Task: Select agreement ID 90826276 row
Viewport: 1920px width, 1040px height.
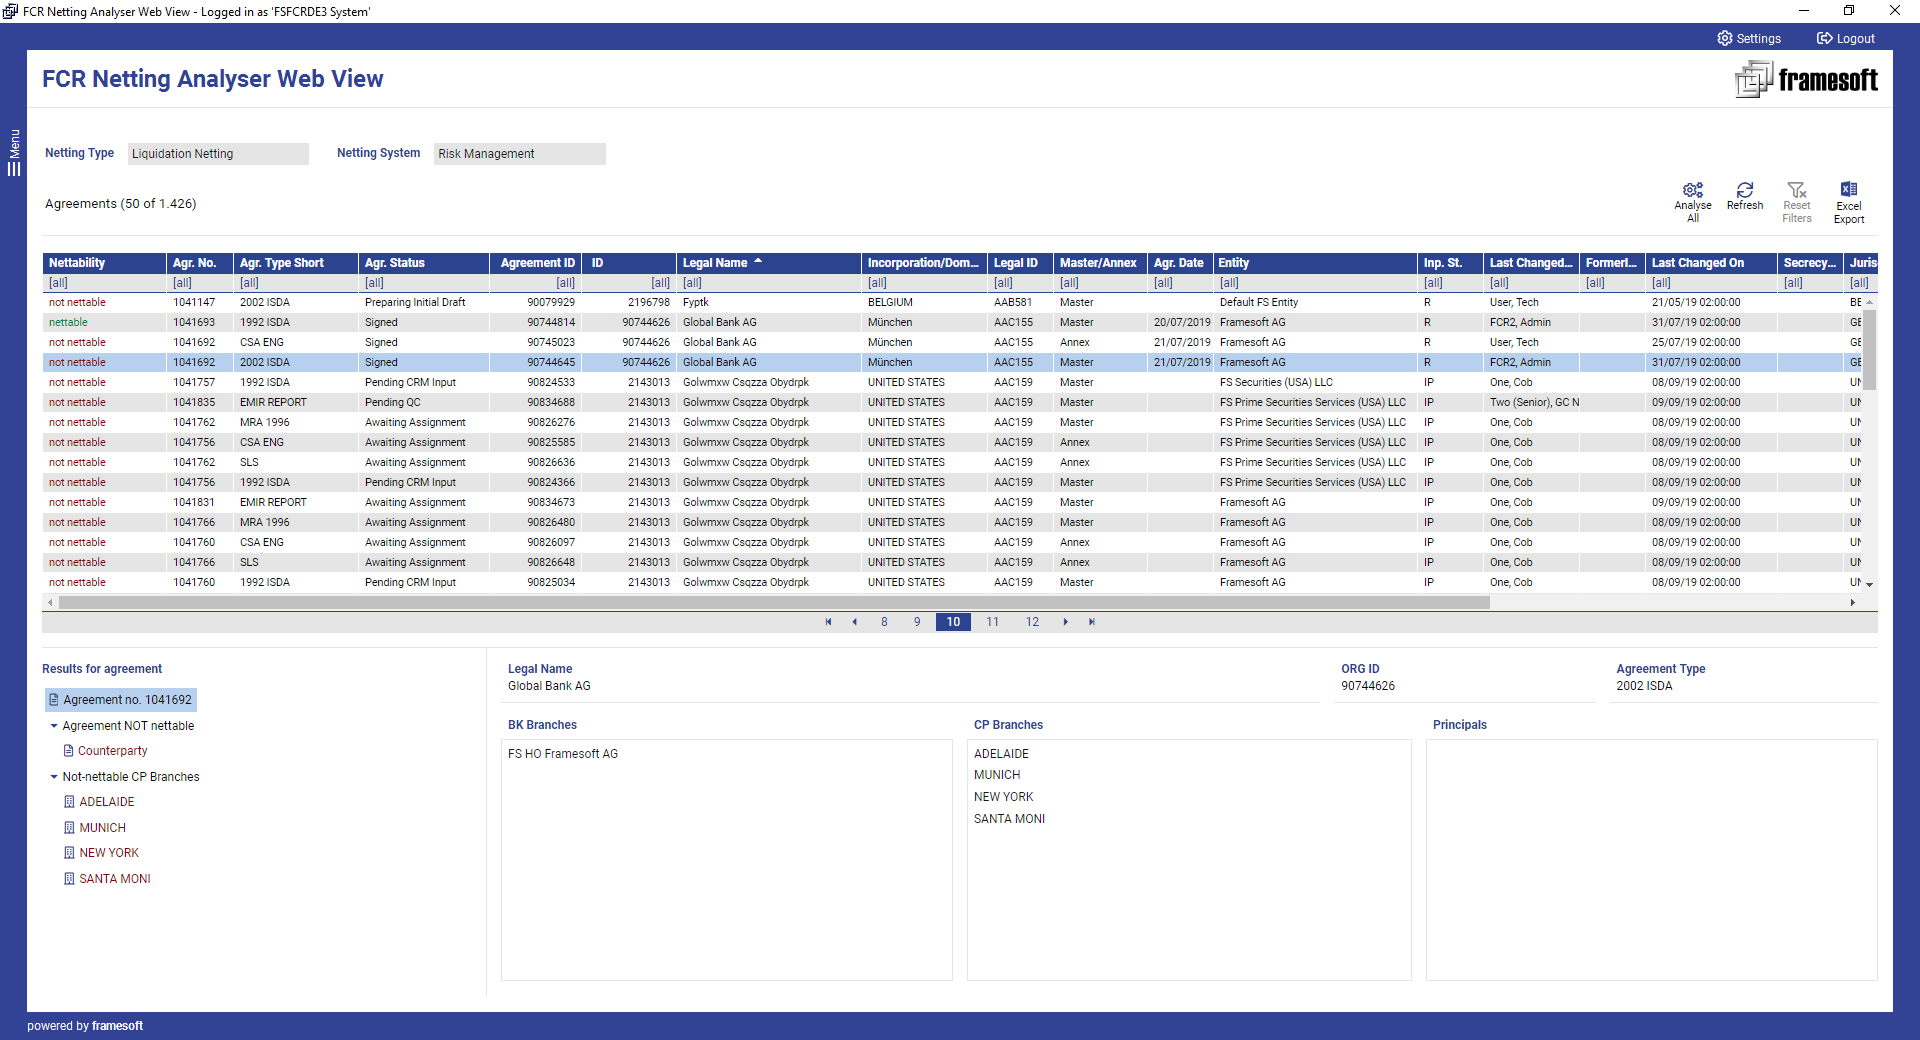Action: pos(952,422)
